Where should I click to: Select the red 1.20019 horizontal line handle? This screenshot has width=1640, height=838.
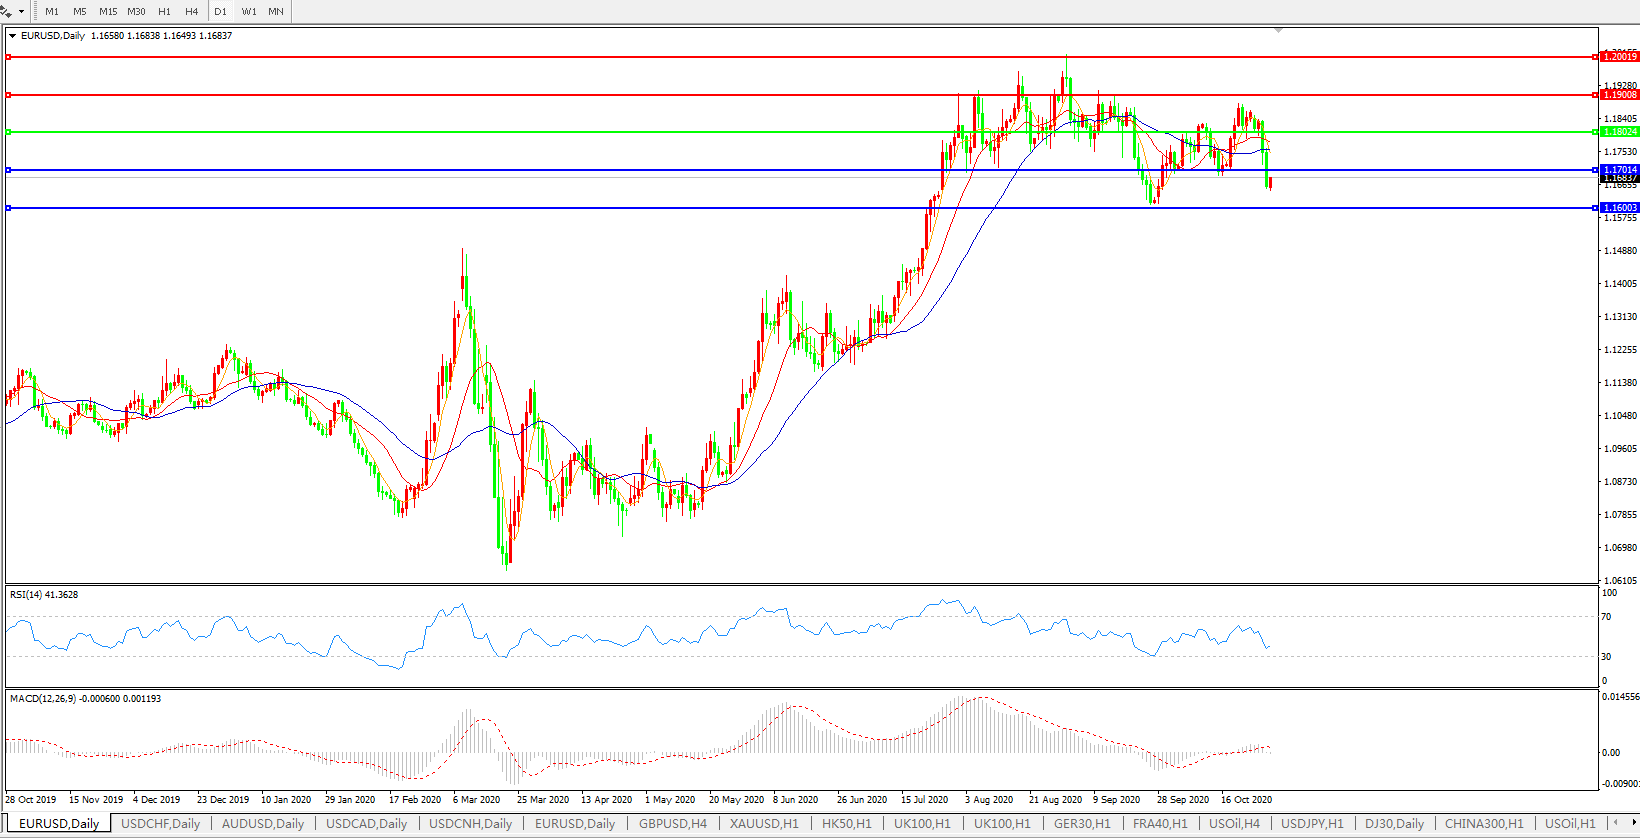click(x=9, y=57)
